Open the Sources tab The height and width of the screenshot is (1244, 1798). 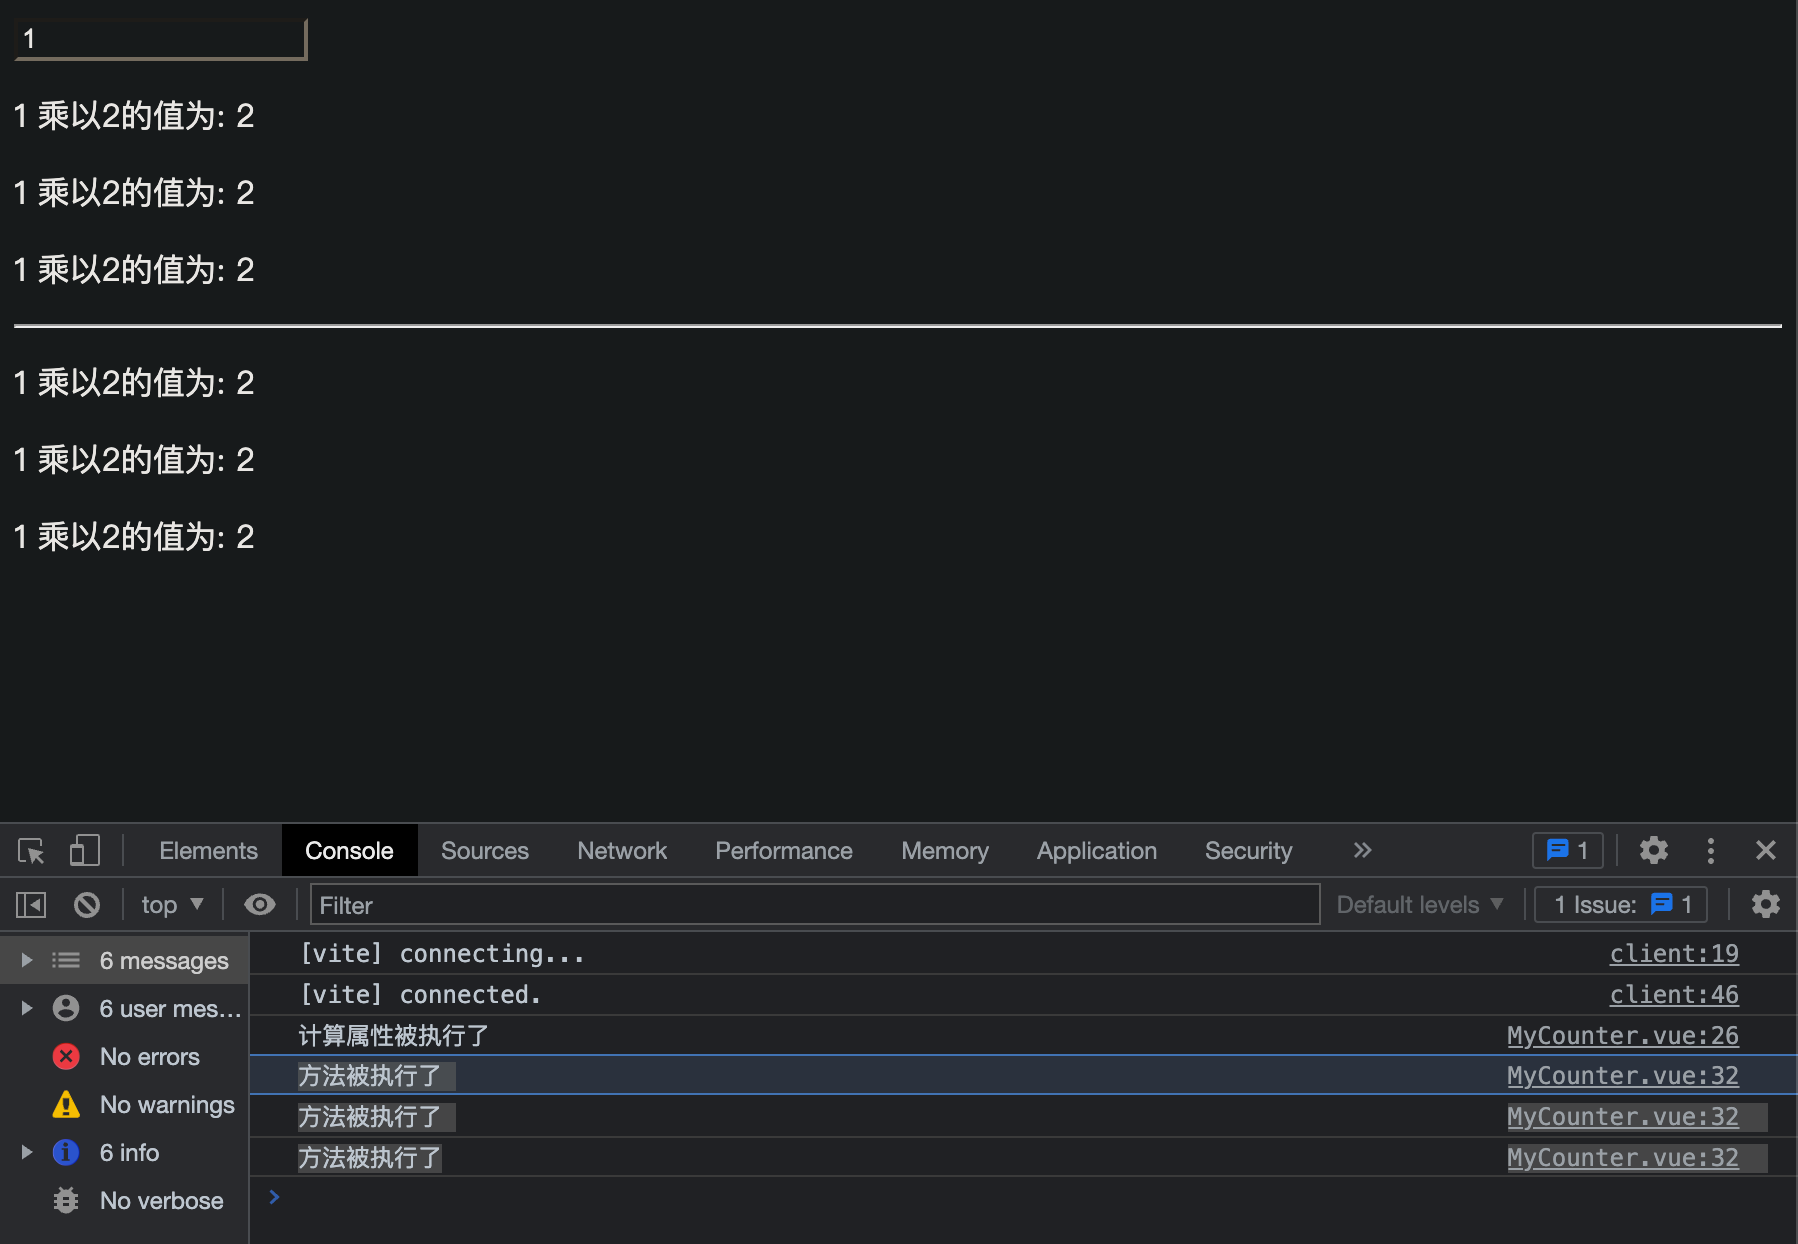[485, 851]
